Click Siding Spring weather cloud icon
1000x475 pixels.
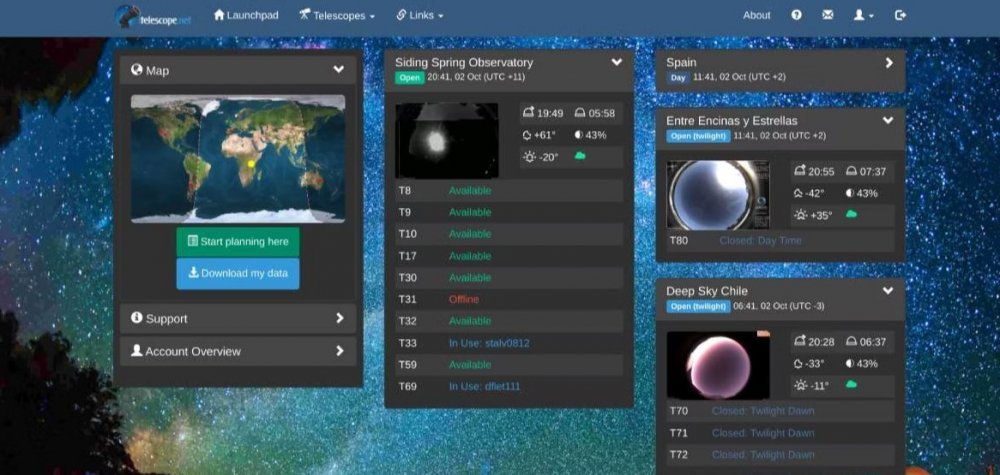(580, 156)
